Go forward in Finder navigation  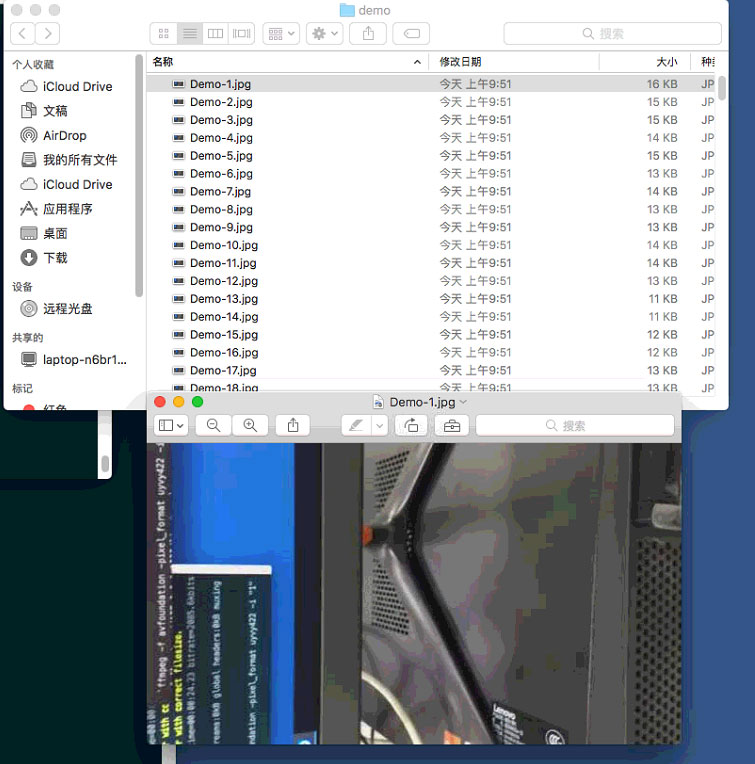47,34
